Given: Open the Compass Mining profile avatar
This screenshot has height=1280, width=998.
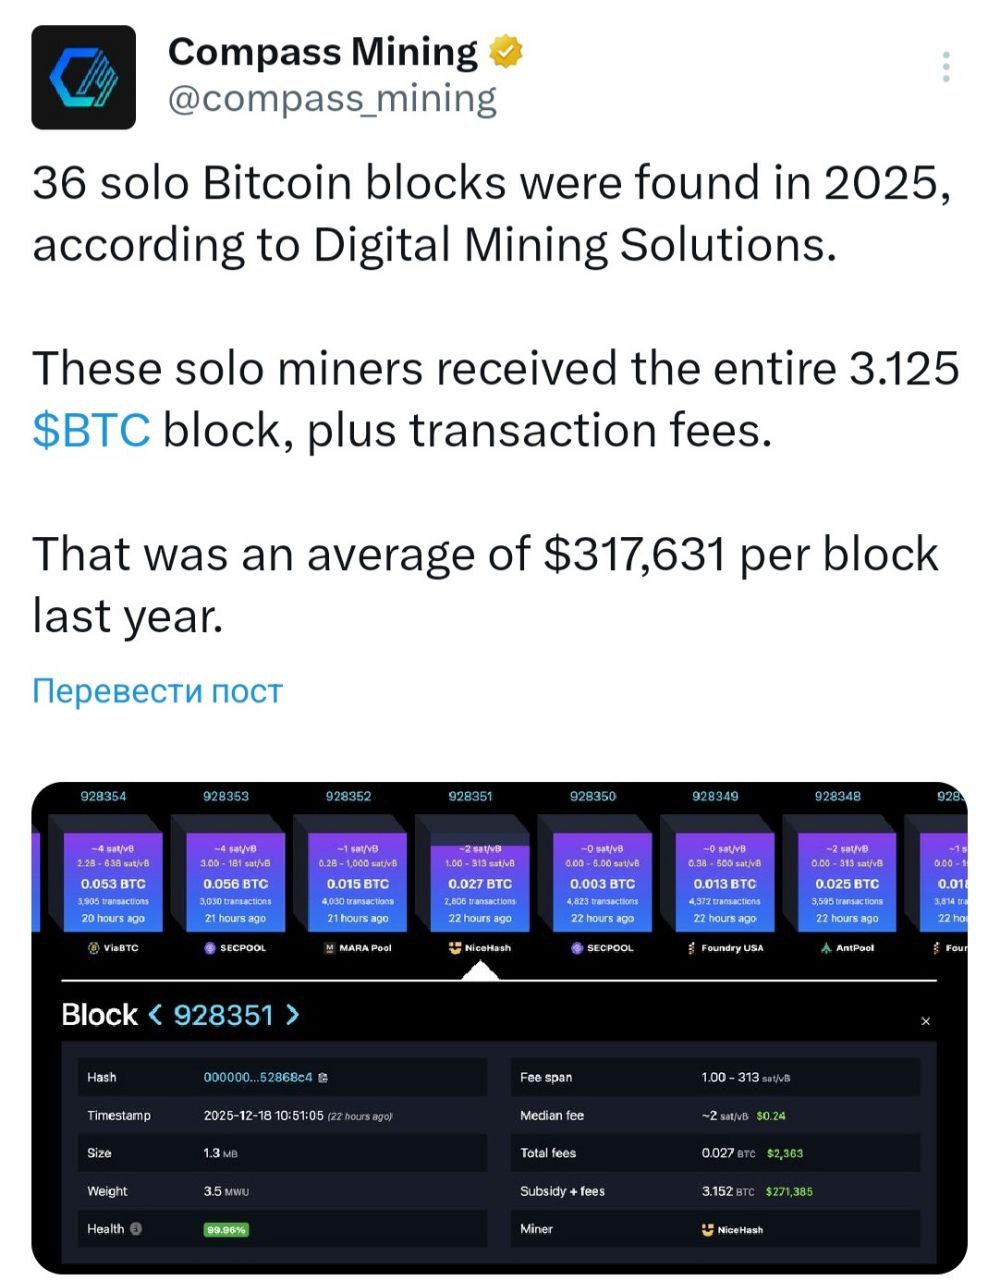Looking at the screenshot, I should coord(83,77).
